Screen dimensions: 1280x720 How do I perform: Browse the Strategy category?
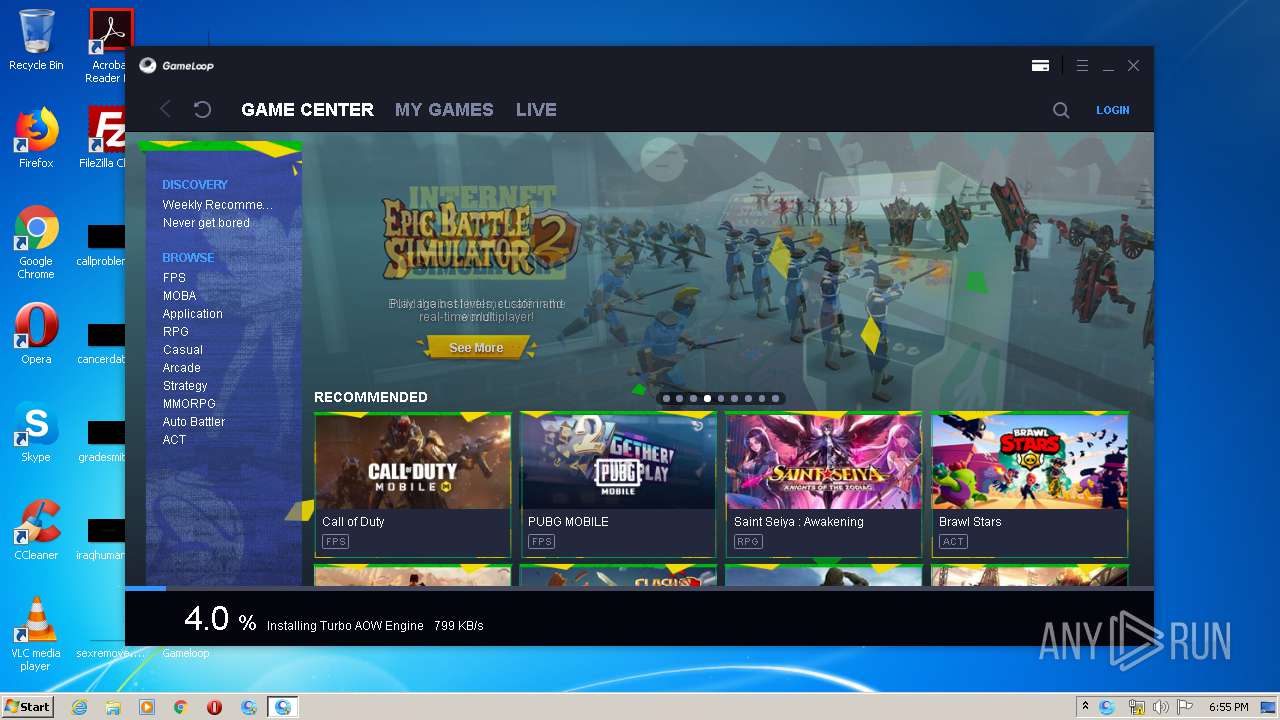(x=185, y=386)
